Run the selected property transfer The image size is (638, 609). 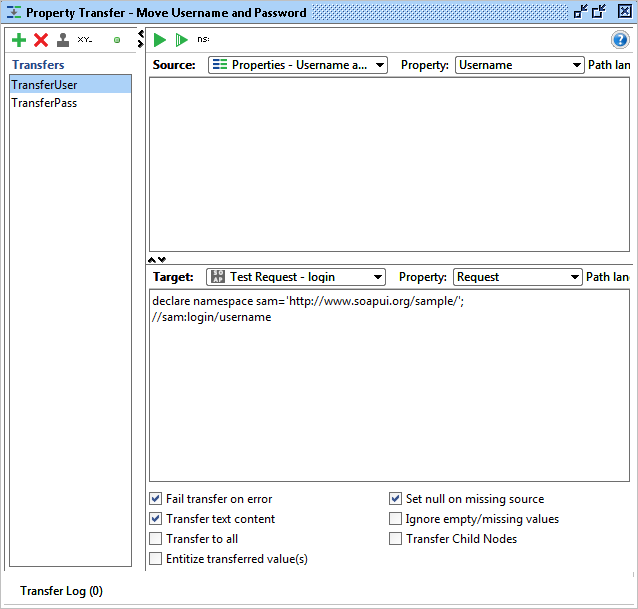click(160, 40)
